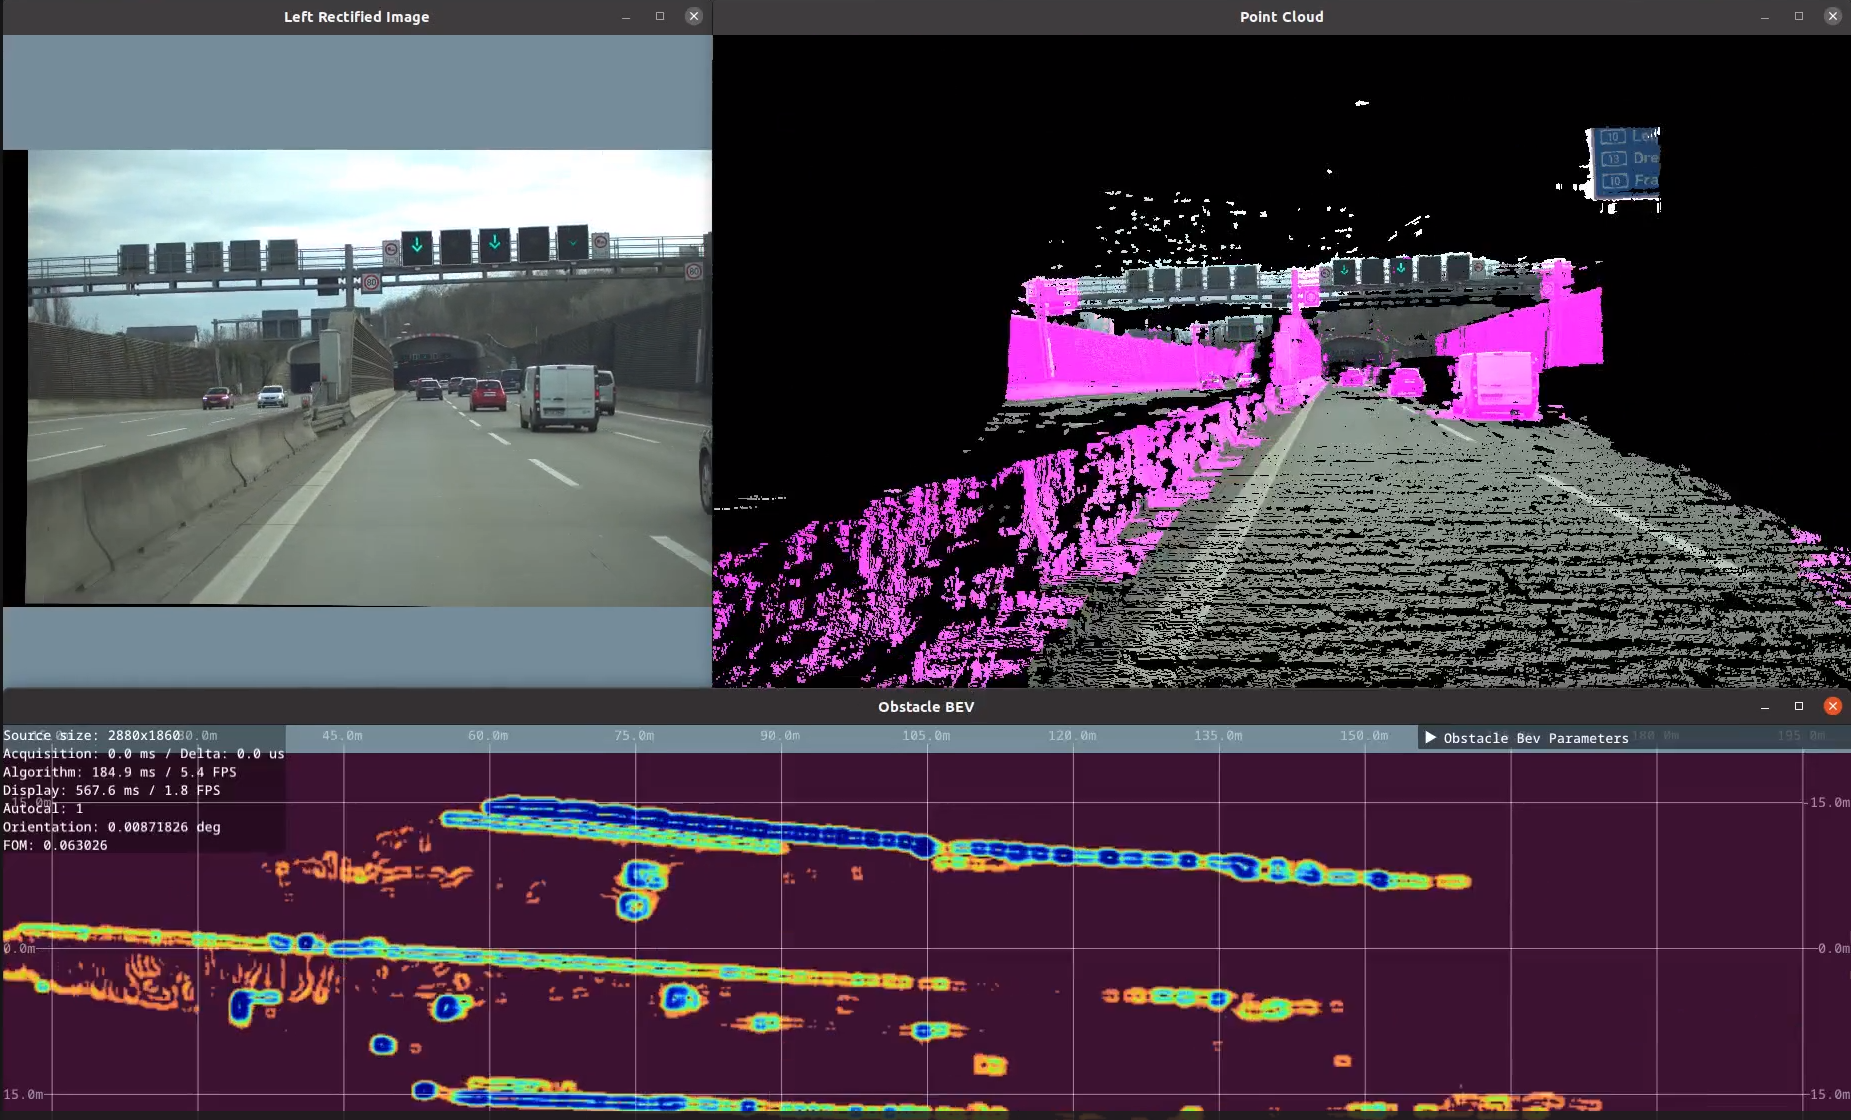
Task: Click the Source size: 2880x1860 text
Action: click(92, 735)
